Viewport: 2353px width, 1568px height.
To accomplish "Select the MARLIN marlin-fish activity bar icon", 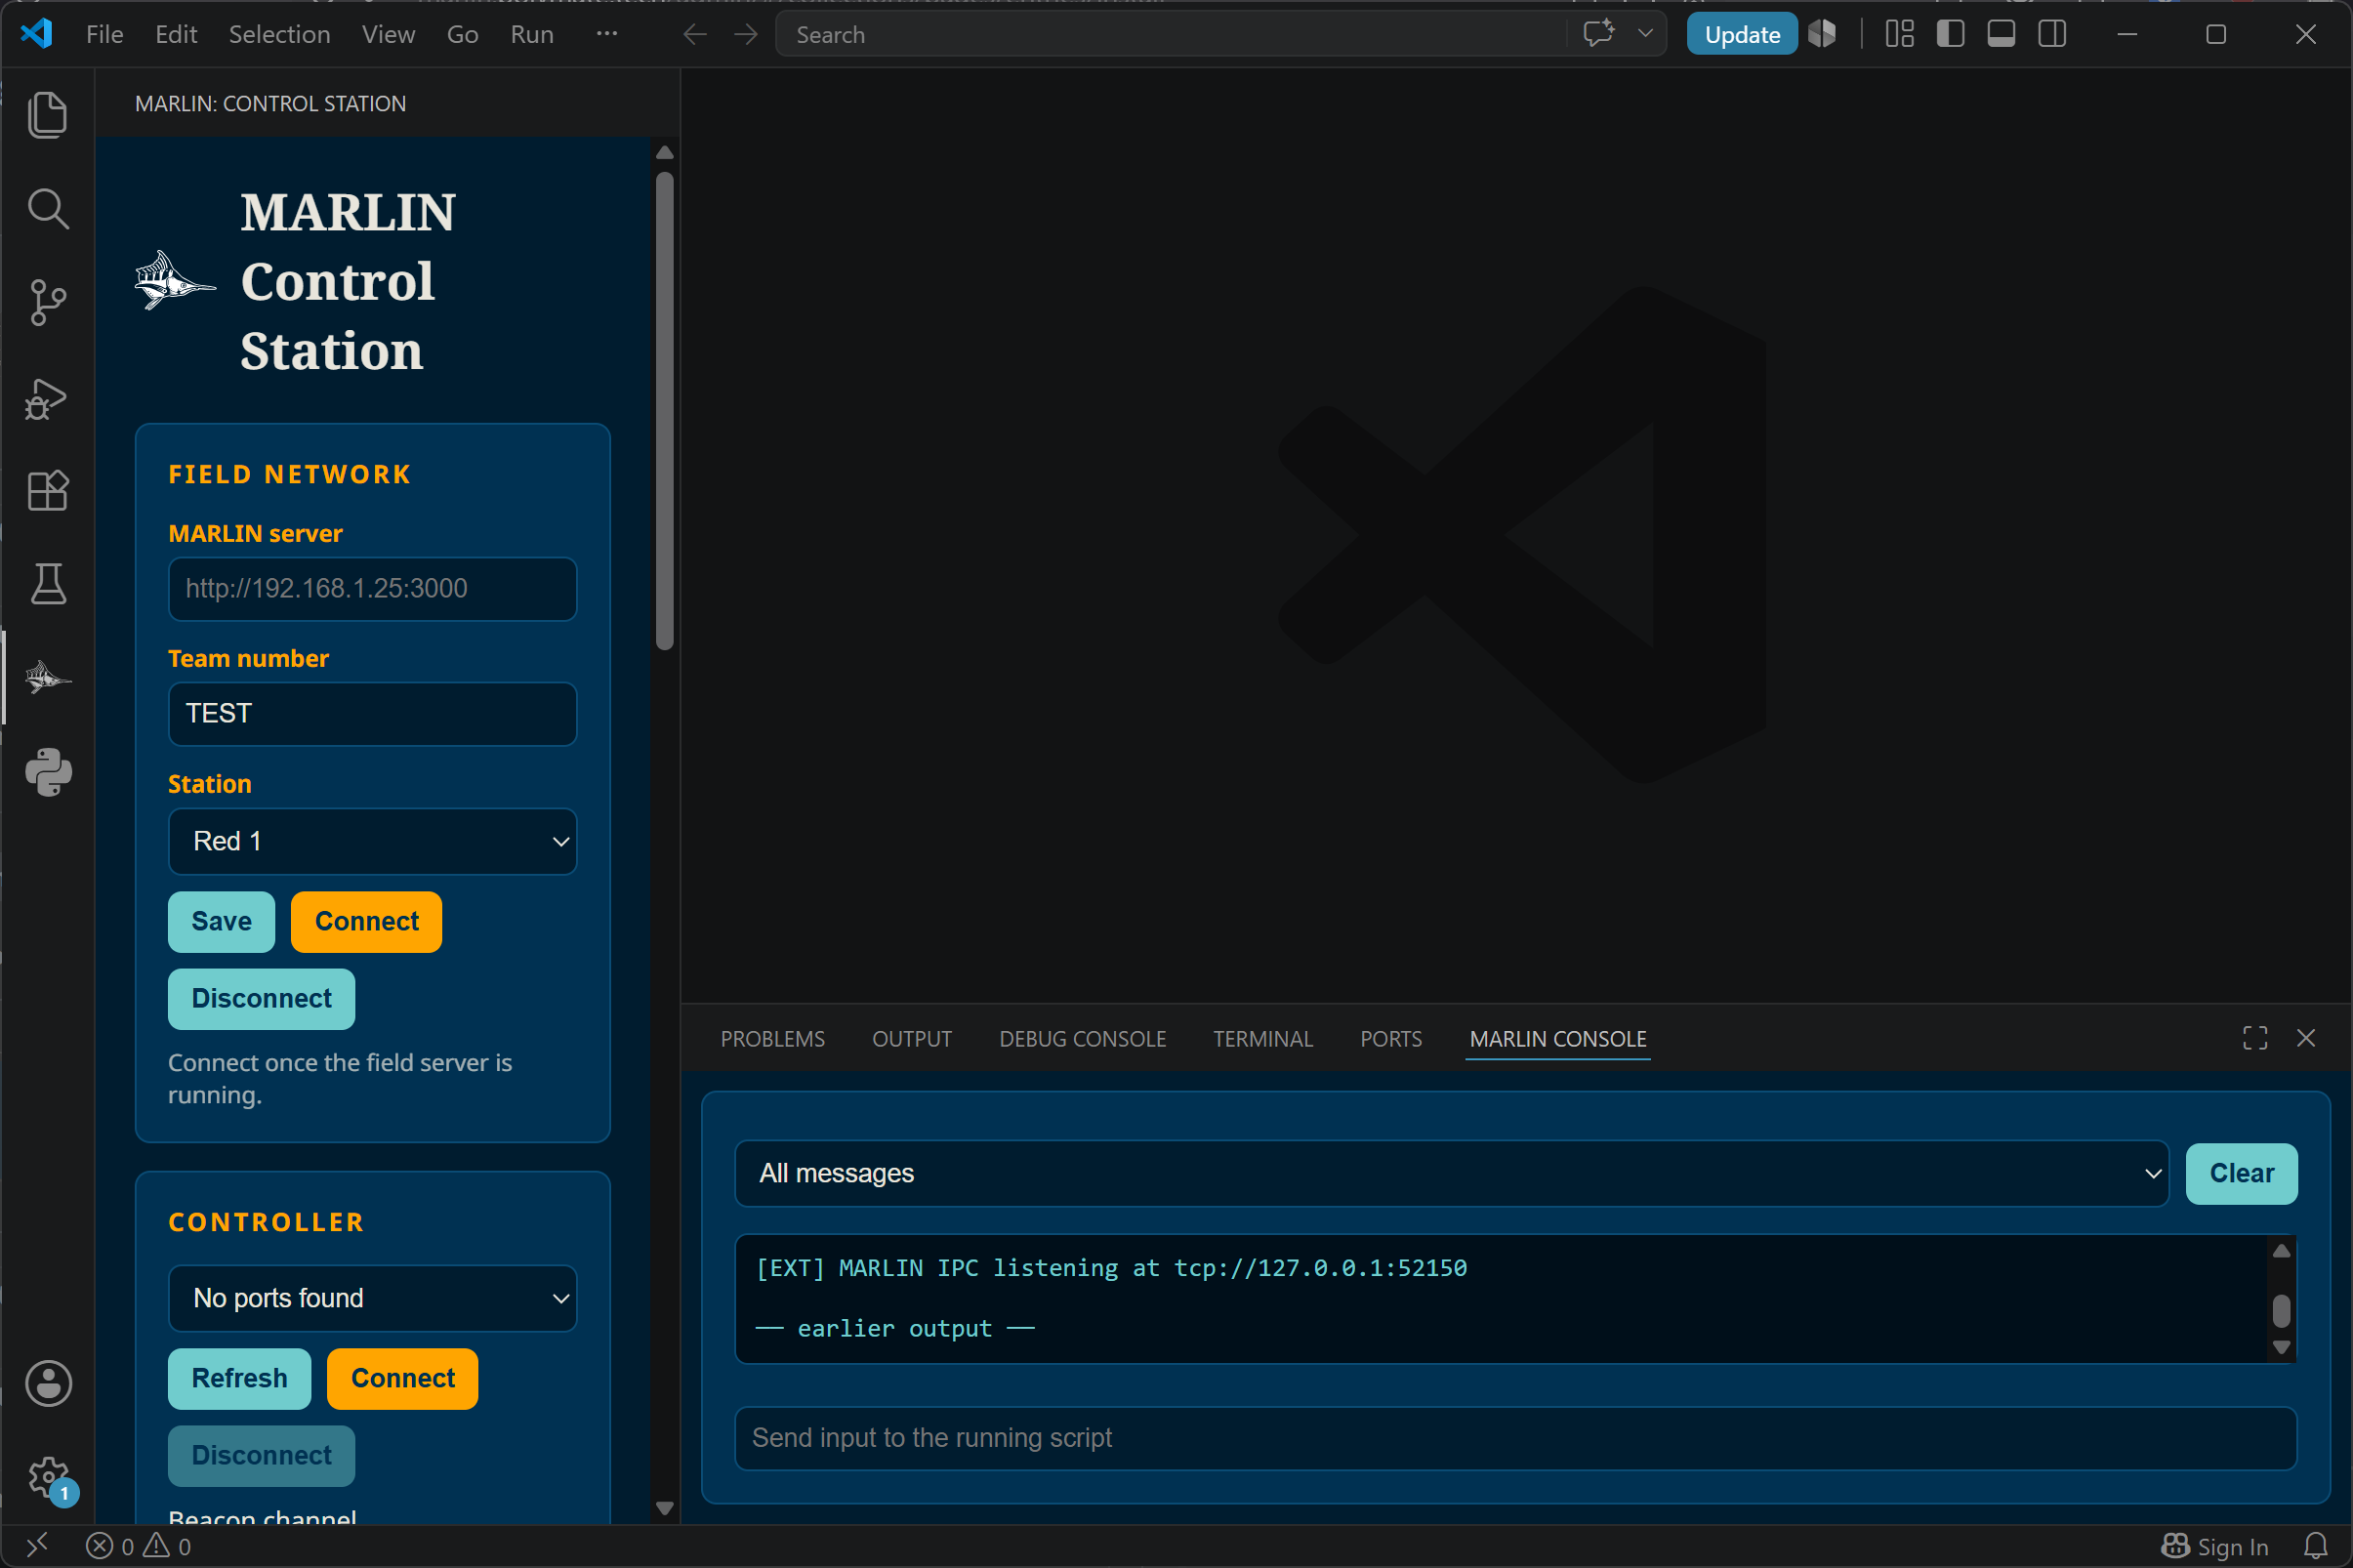I will tap(47, 678).
